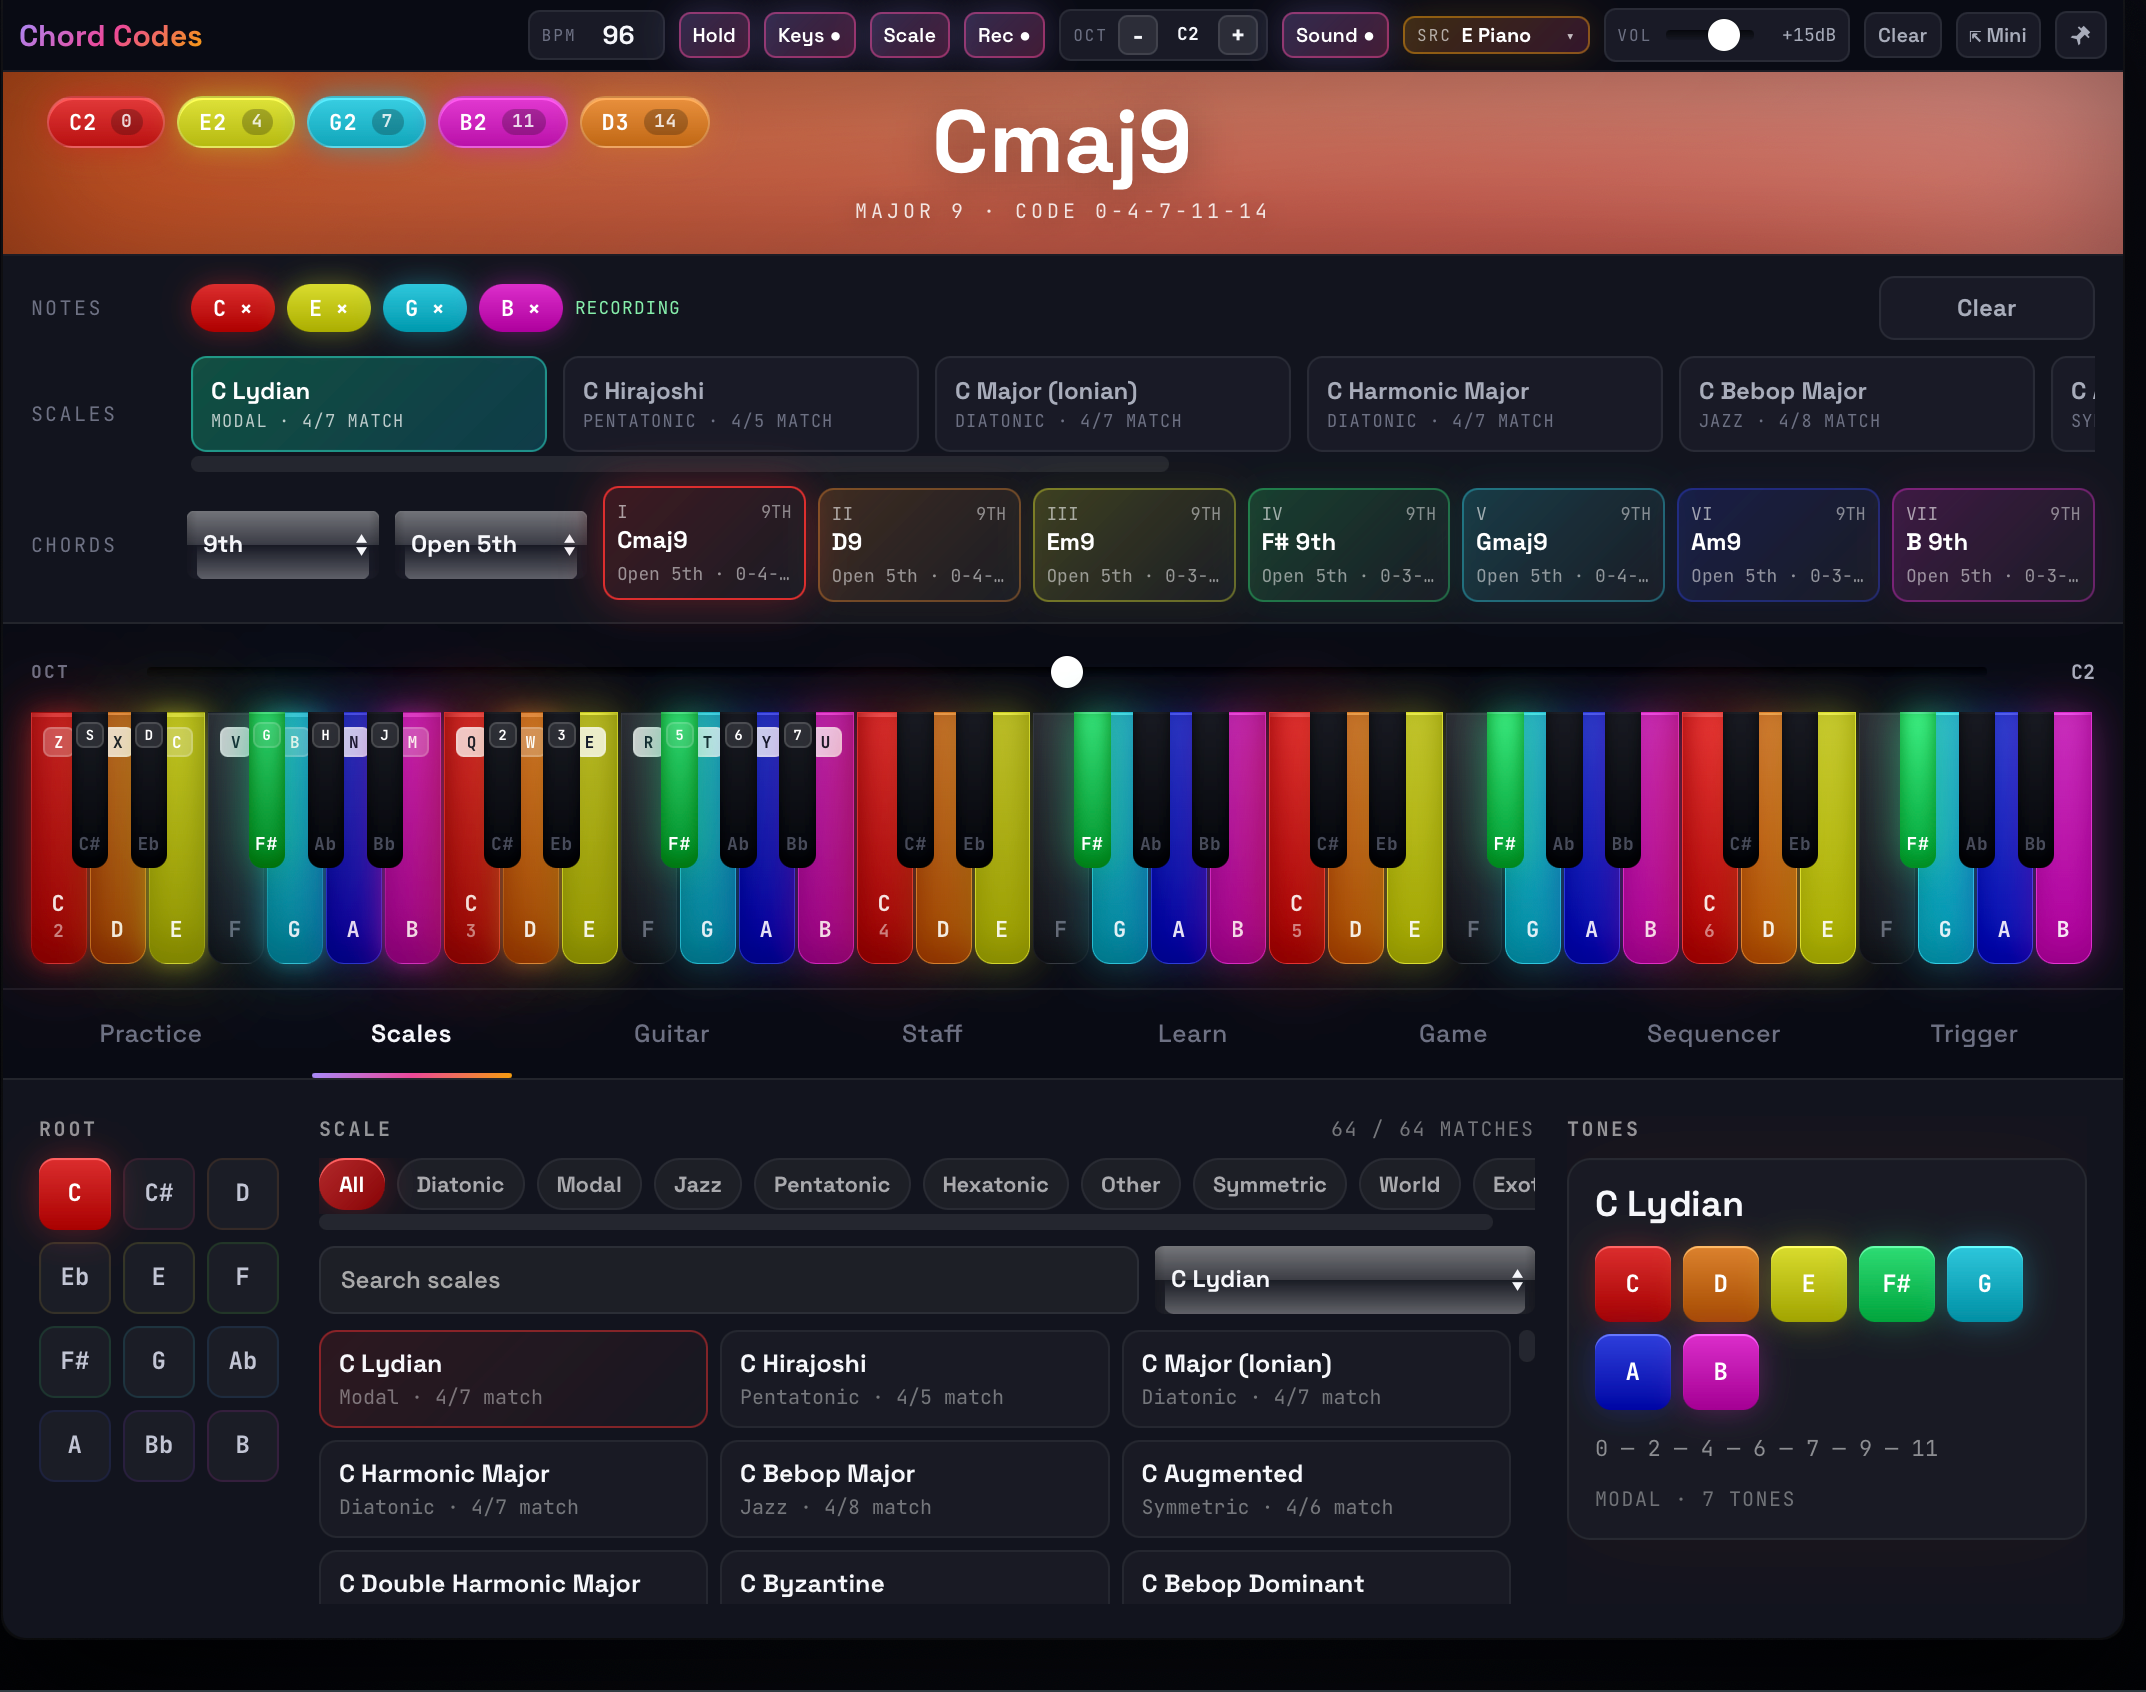Remove the C note chip
The width and height of the screenshot is (2146, 1692).
tap(233, 308)
